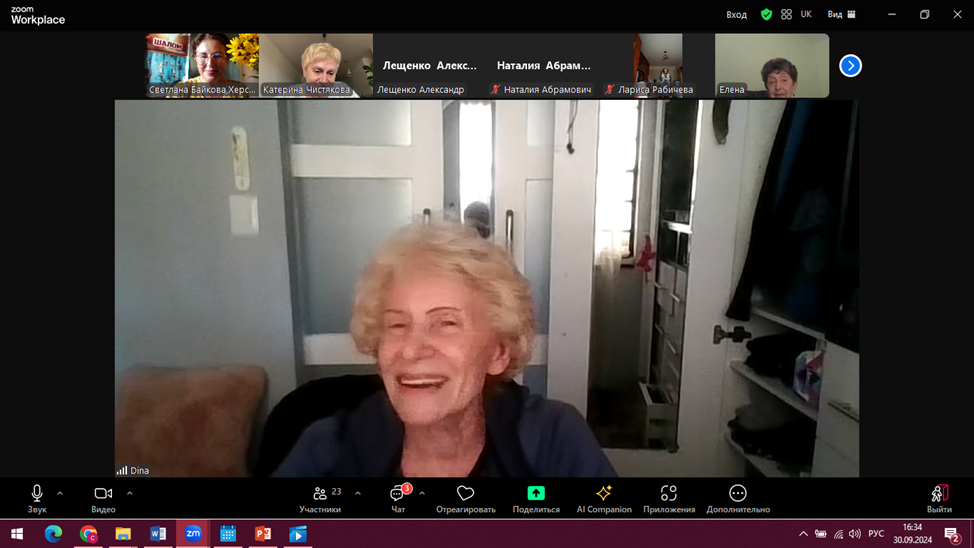Open the Participants list
The width and height of the screenshot is (974, 548).
point(320,494)
